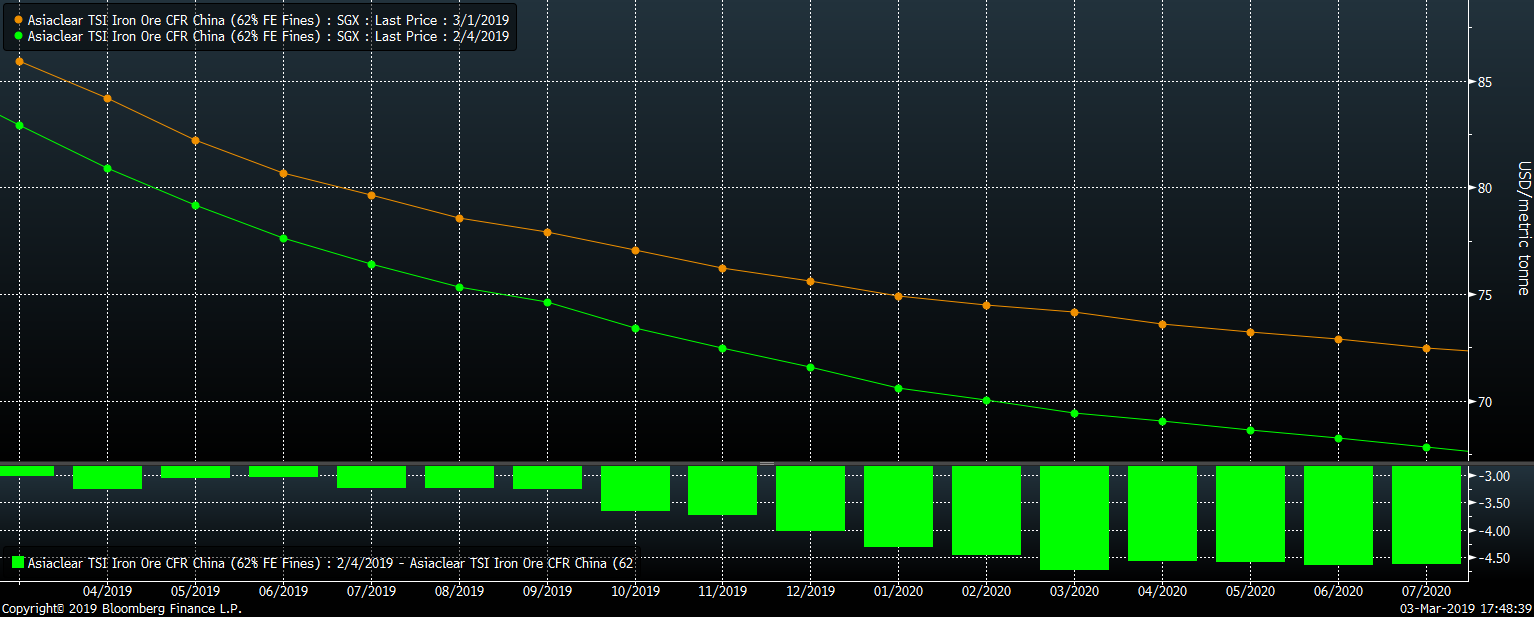Select the 2/4/2019 Last Price legend label
Image resolution: width=1534 pixels, height=617 pixels.
pyautogui.click(x=268, y=36)
